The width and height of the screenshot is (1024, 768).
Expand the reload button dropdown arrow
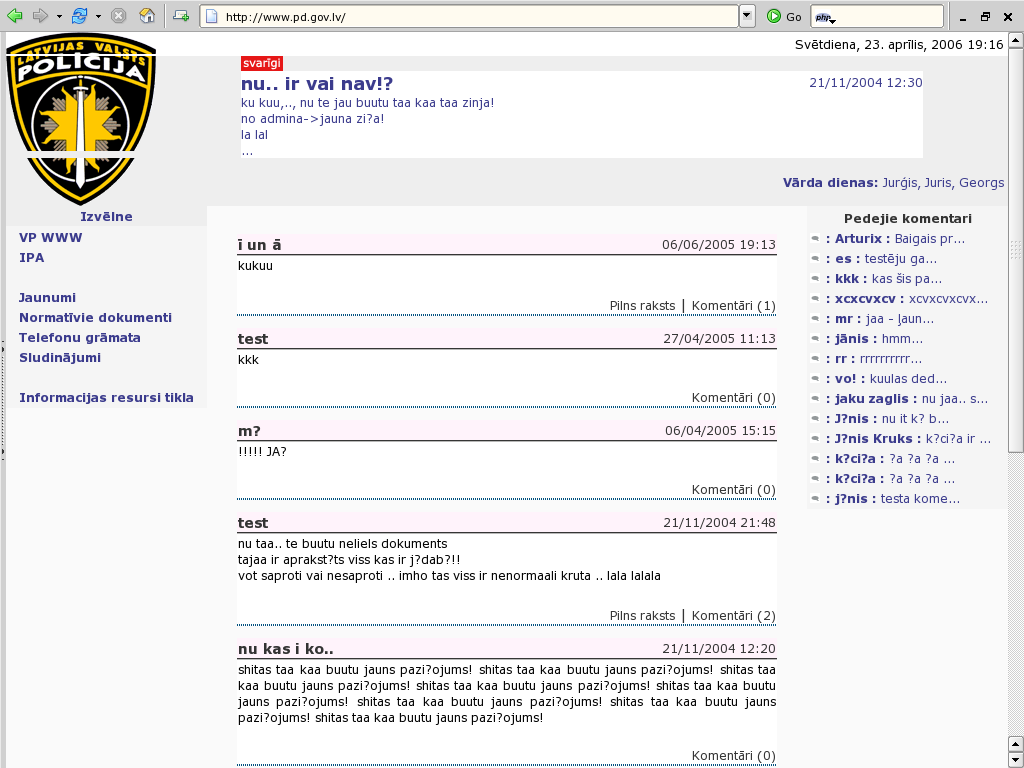coord(98,16)
